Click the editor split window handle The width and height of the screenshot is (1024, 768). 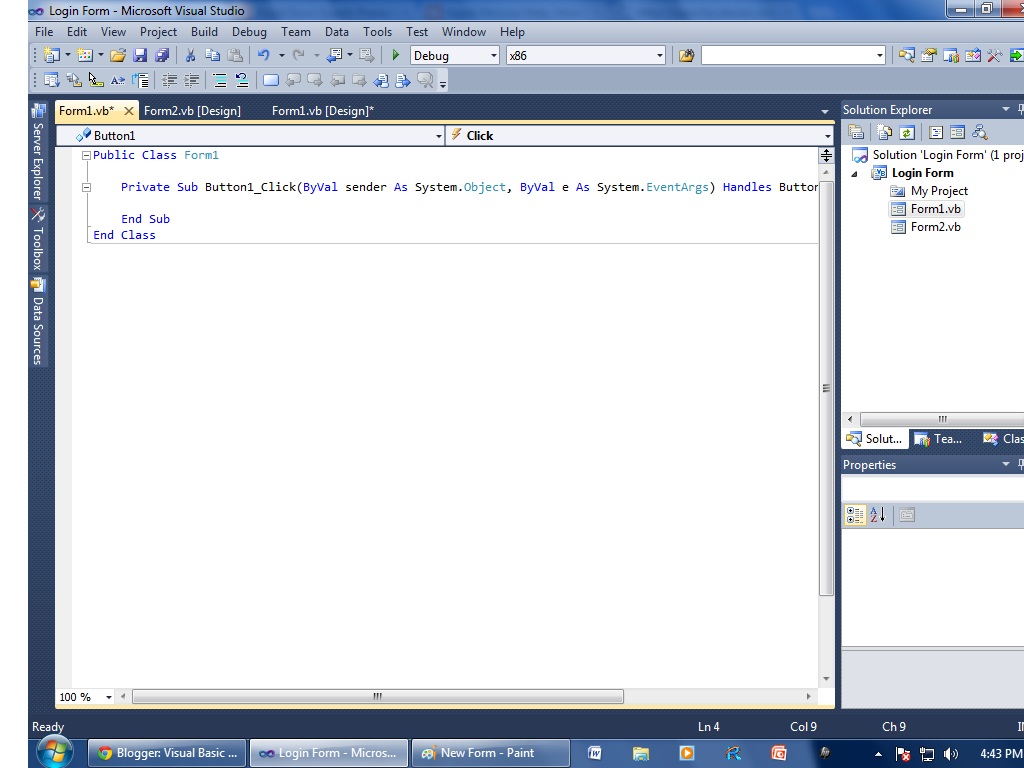[x=826, y=155]
